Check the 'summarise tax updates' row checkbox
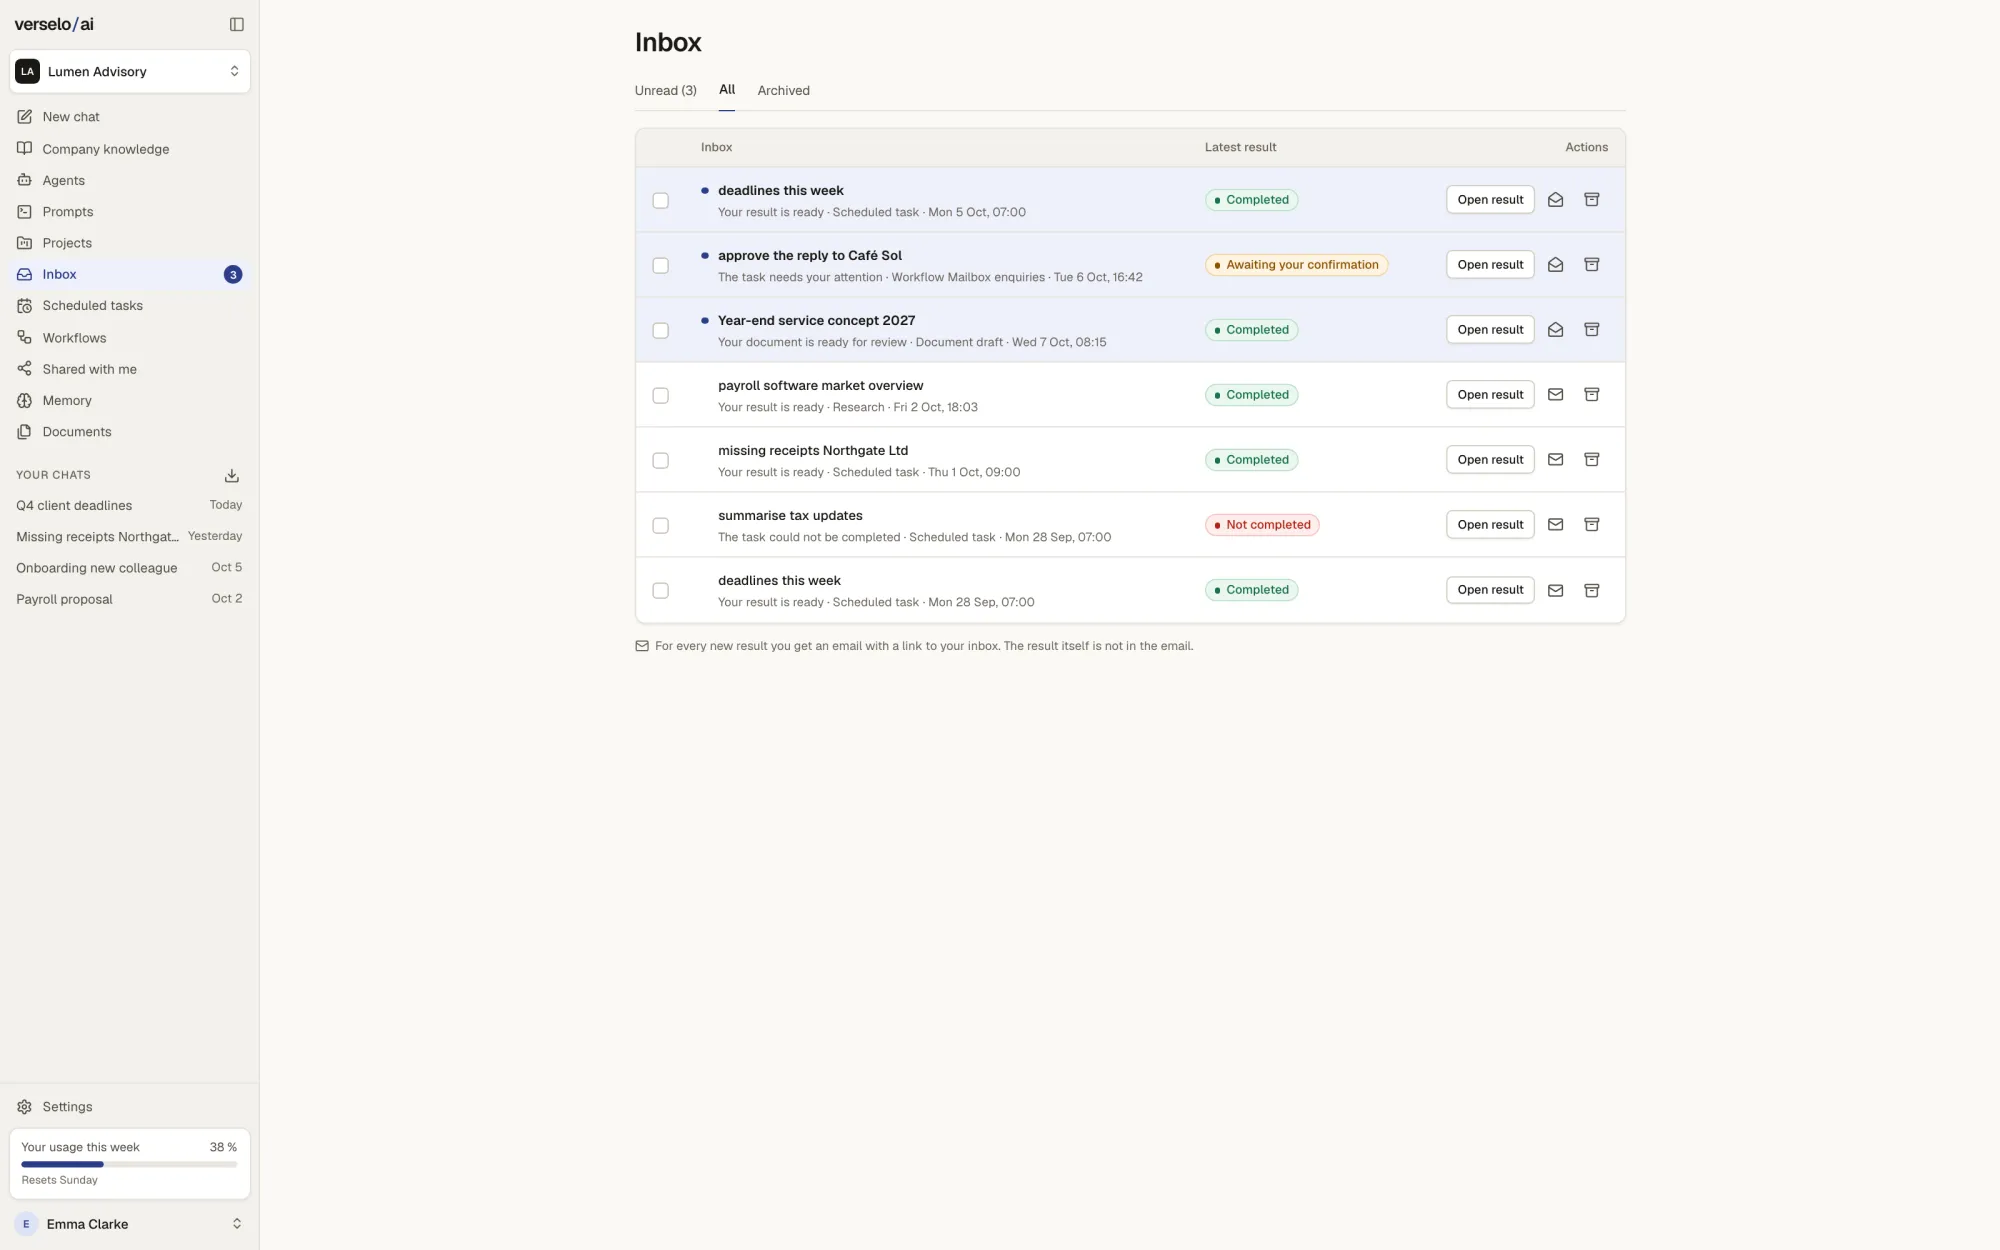The height and width of the screenshot is (1250, 2000). point(660,526)
